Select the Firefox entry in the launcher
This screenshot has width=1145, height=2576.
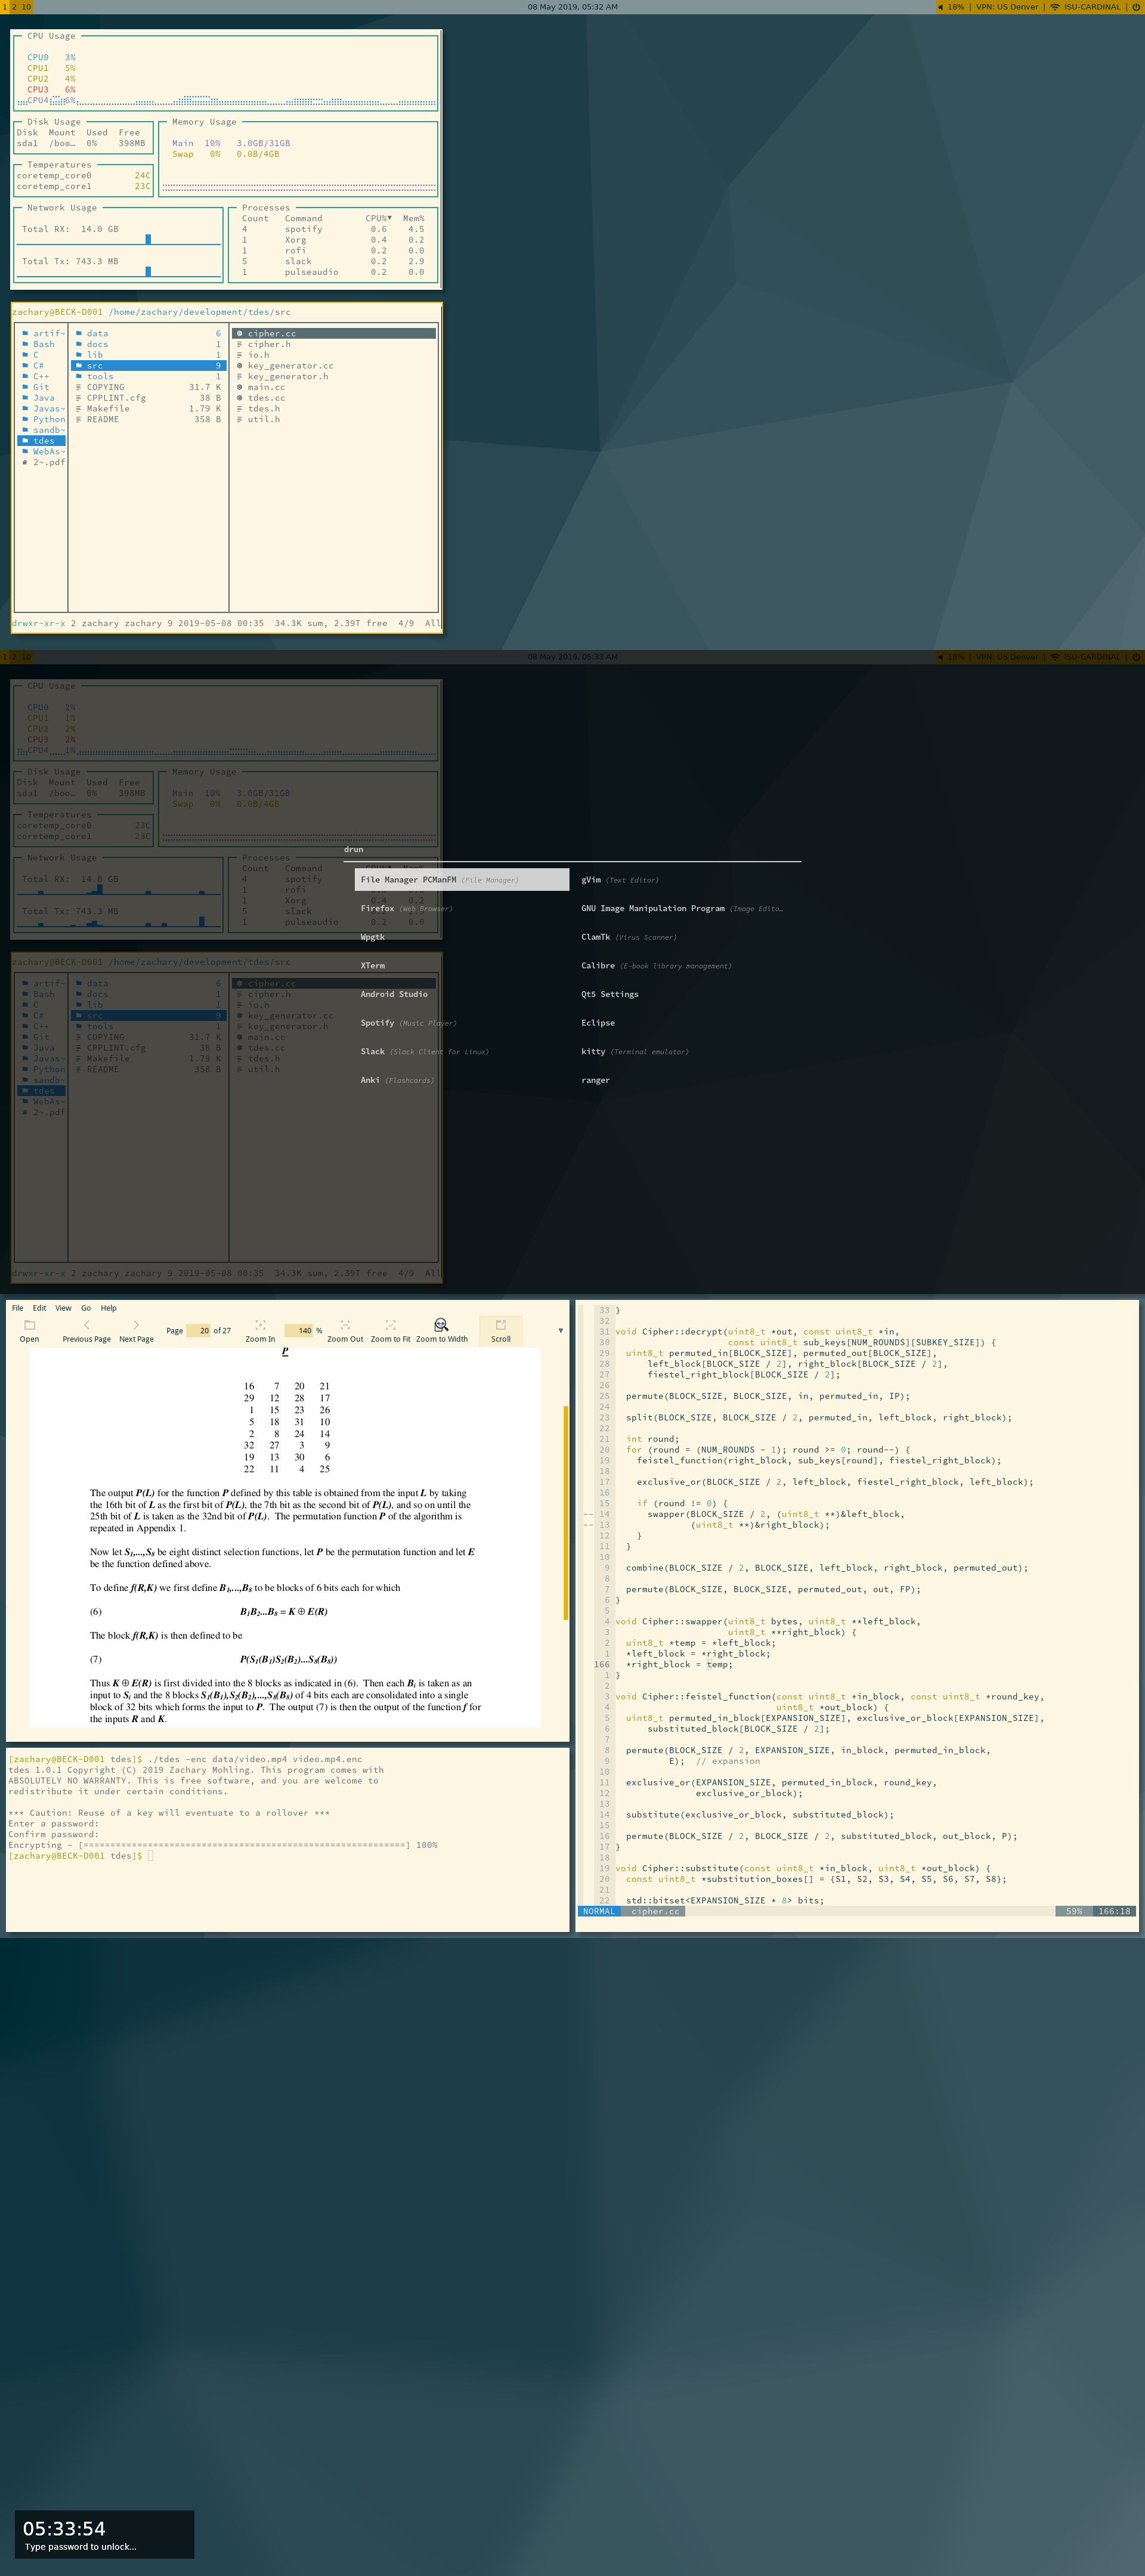pyautogui.click(x=378, y=908)
